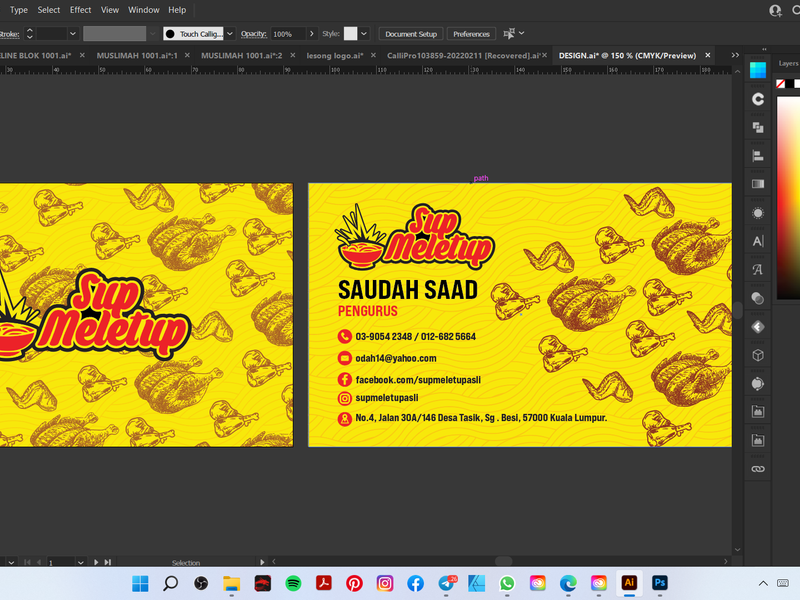Click the Preferences button
Image resolution: width=800 pixels, height=600 pixels.
click(x=471, y=34)
